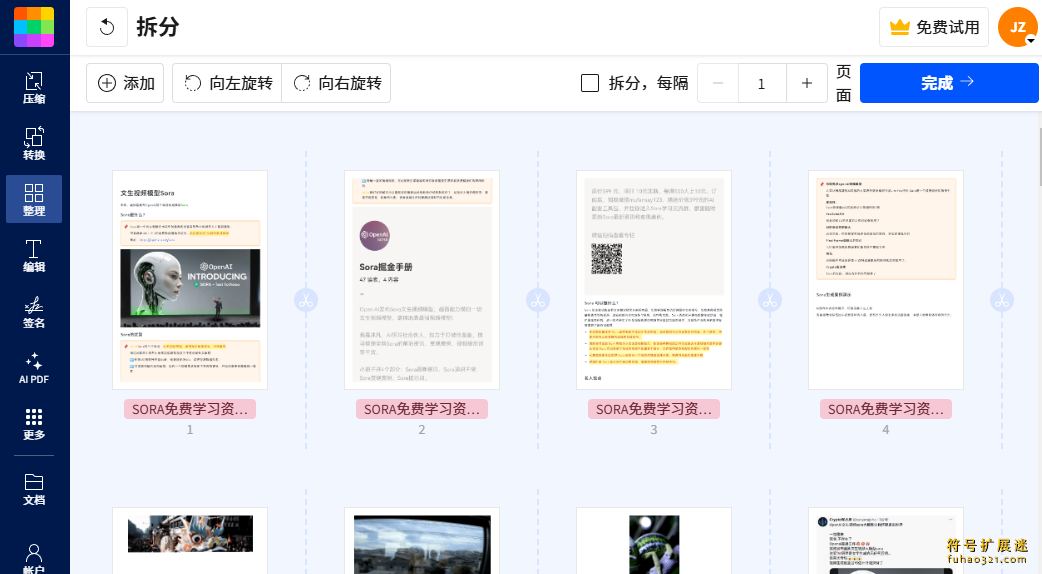Select second-row thumbnail with flower photo
This screenshot has height=574, width=1042.
click(x=654, y=541)
